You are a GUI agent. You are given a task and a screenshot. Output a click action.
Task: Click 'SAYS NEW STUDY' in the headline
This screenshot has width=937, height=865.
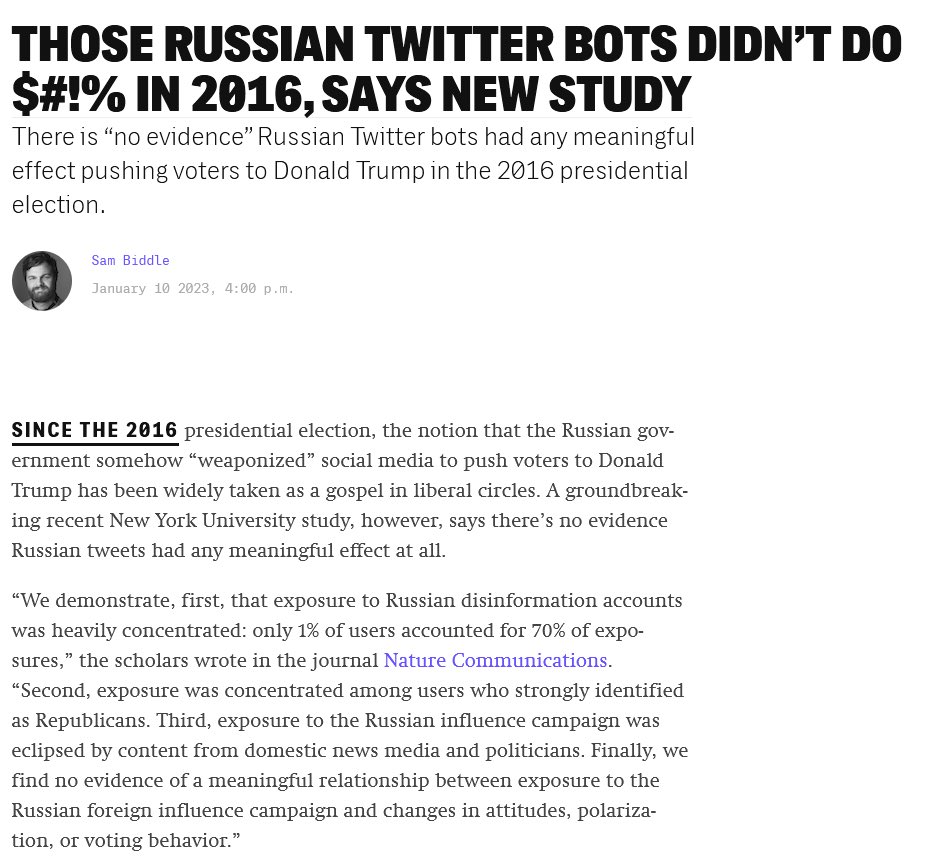(x=506, y=95)
